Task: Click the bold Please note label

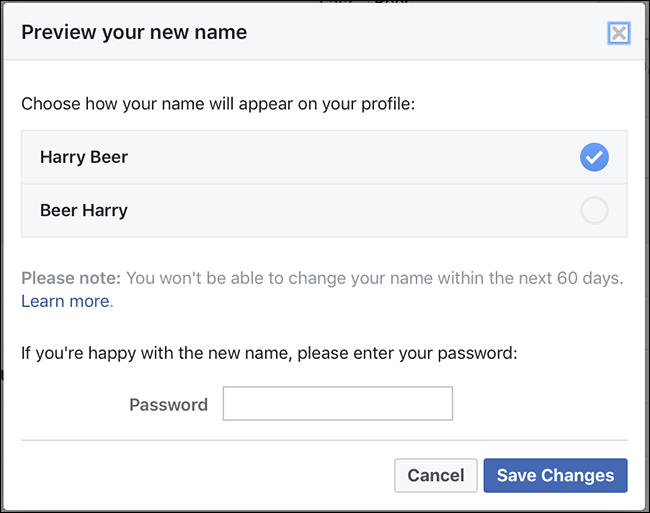Action: point(71,278)
